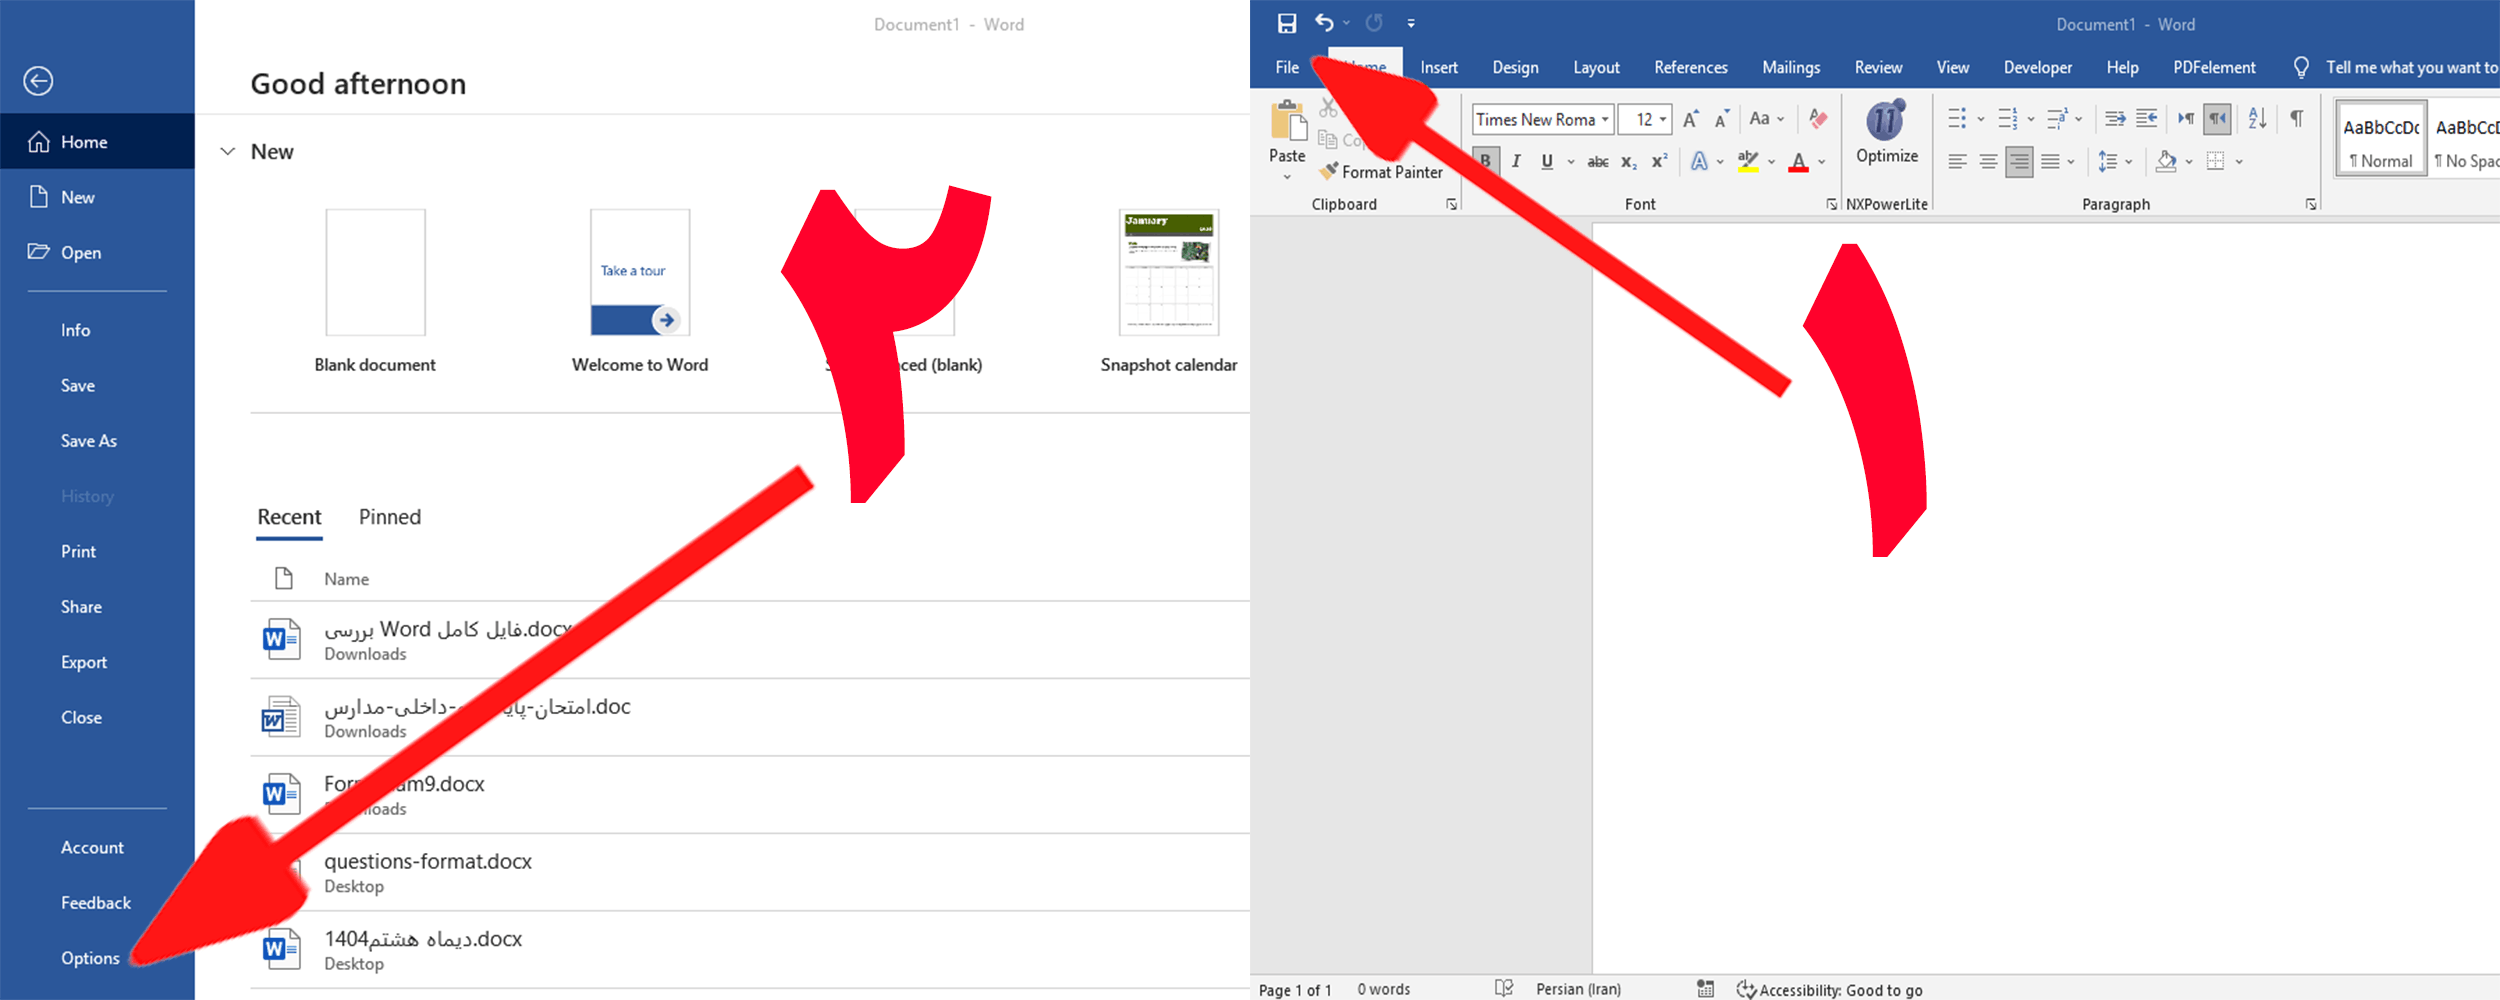Screen dimensions: 2500x1000
Task: Click the Sort A-Z icon
Action: click(x=2257, y=119)
